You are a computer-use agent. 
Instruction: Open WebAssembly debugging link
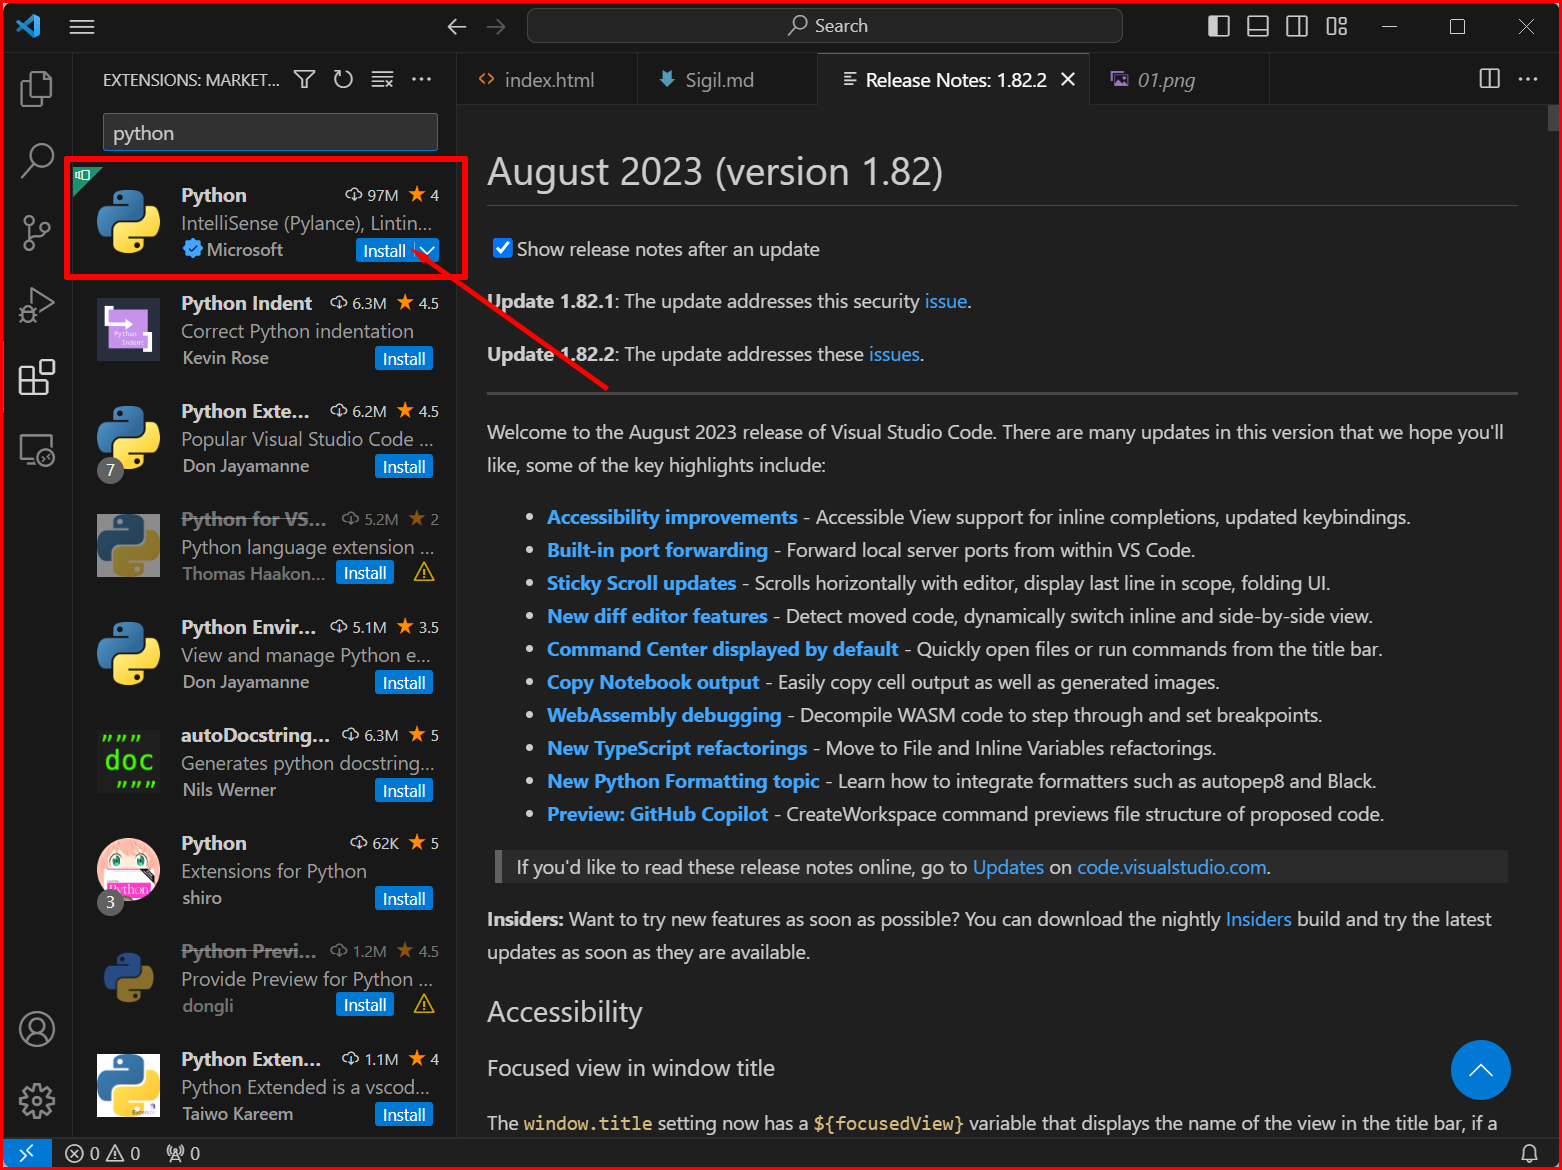click(x=664, y=715)
